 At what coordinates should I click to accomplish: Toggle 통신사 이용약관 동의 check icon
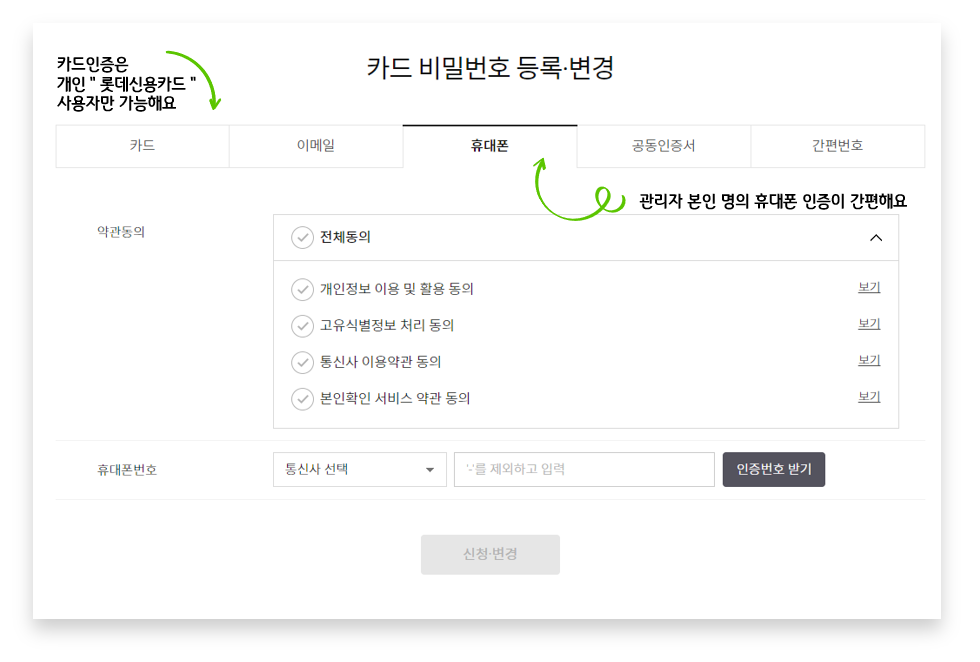pyautogui.click(x=302, y=362)
